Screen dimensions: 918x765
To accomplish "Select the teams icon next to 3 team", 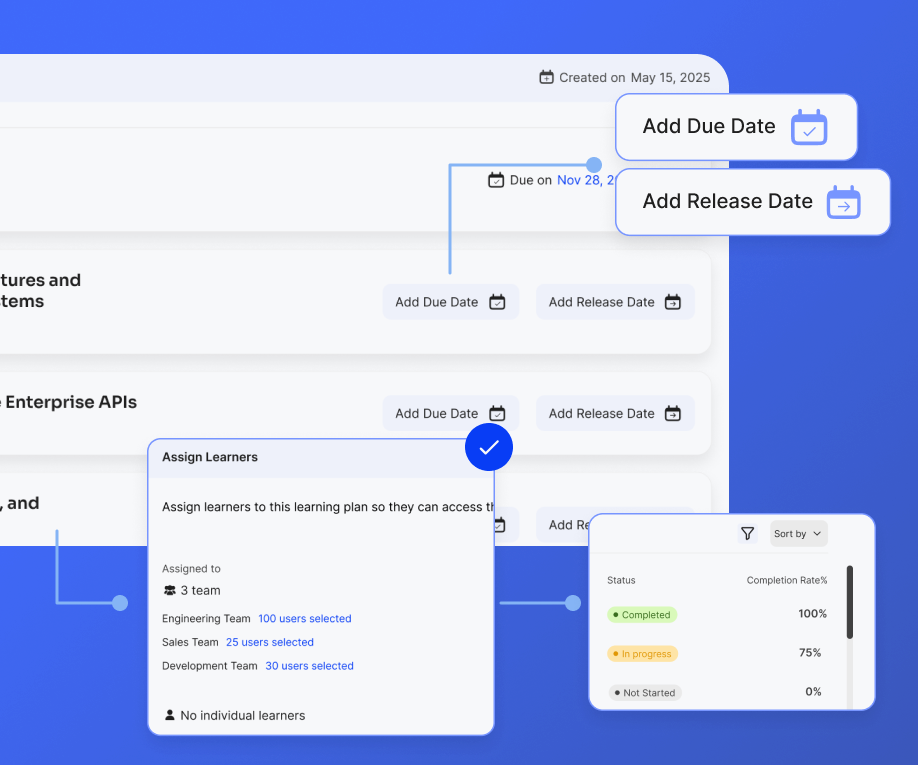I will pos(170,590).
